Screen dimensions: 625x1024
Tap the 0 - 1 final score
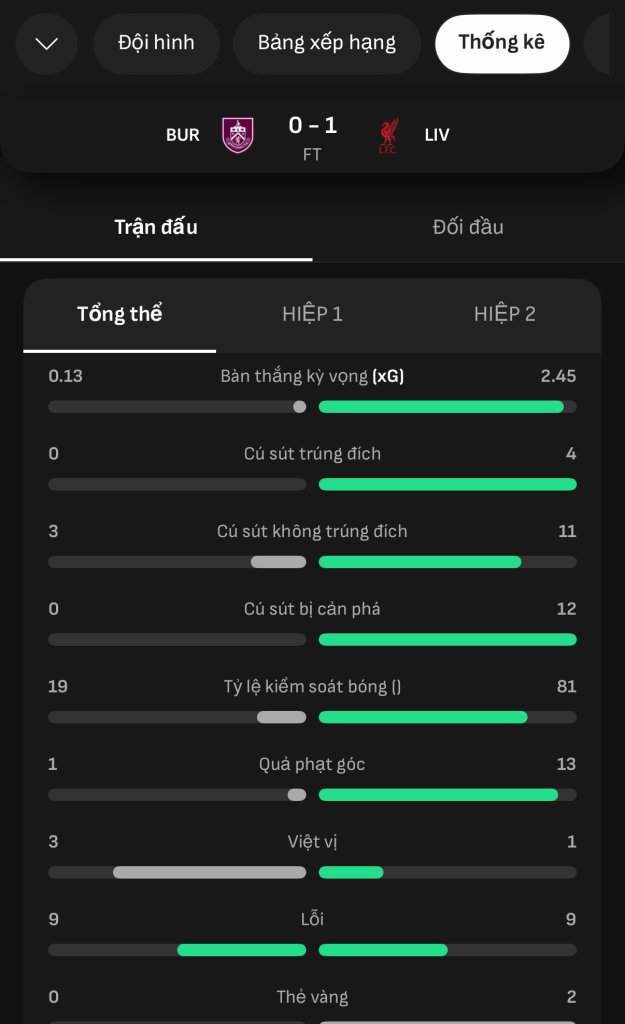312,125
